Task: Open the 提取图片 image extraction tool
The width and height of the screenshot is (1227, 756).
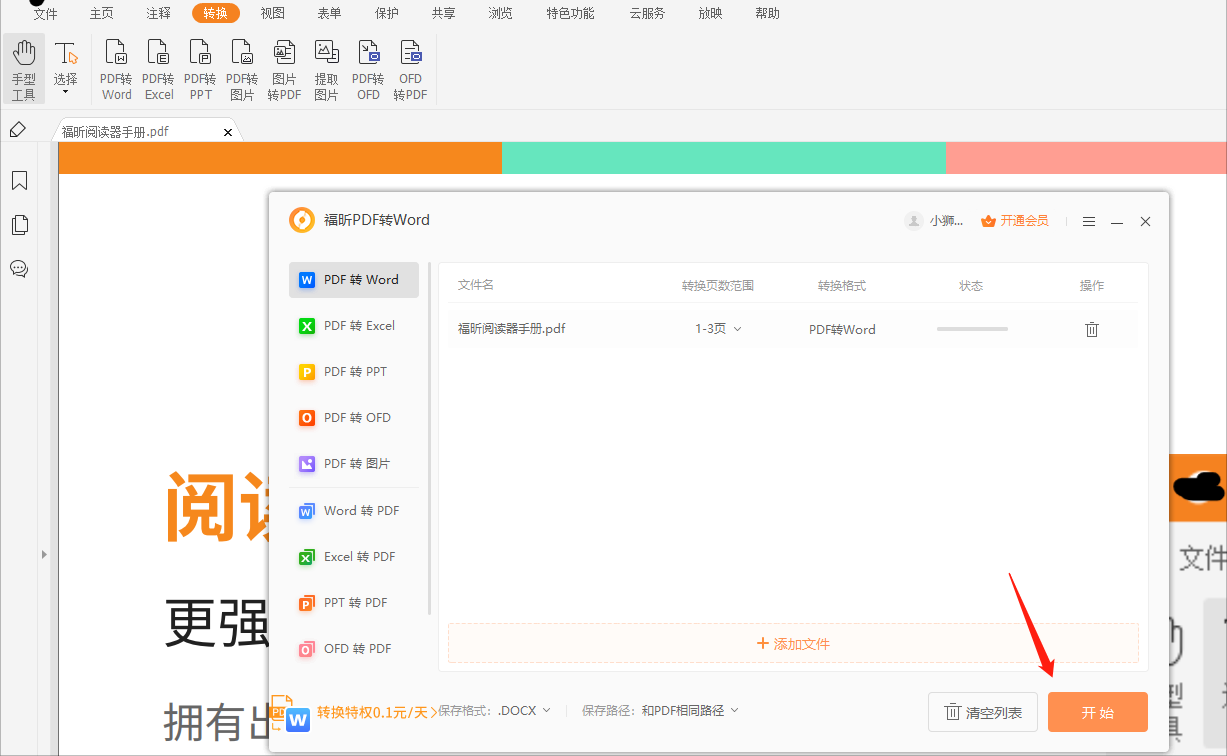Action: pyautogui.click(x=326, y=66)
